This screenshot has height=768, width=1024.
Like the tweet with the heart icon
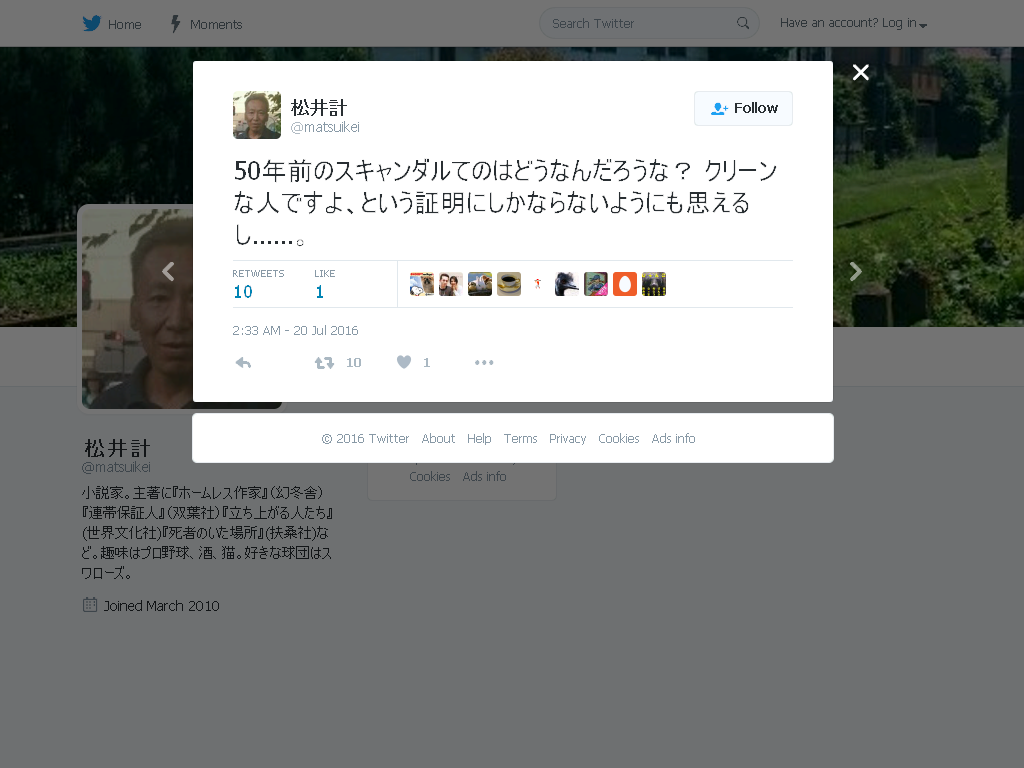click(404, 362)
